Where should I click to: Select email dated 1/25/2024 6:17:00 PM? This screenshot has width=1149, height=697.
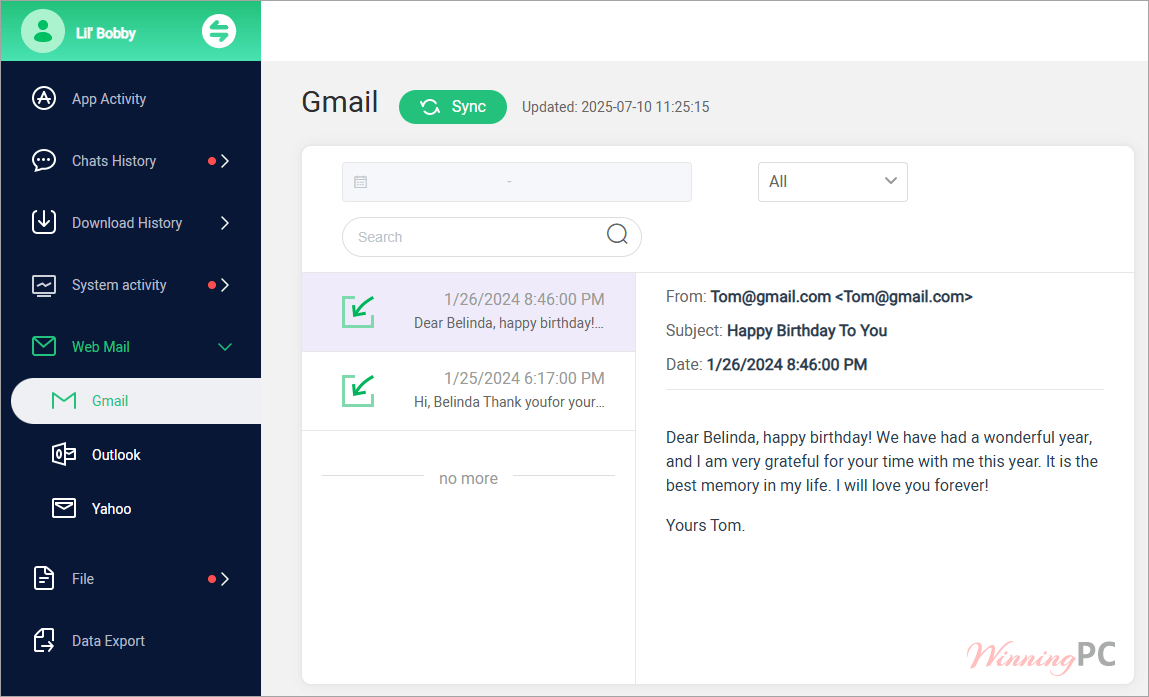[x=468, y=391]
